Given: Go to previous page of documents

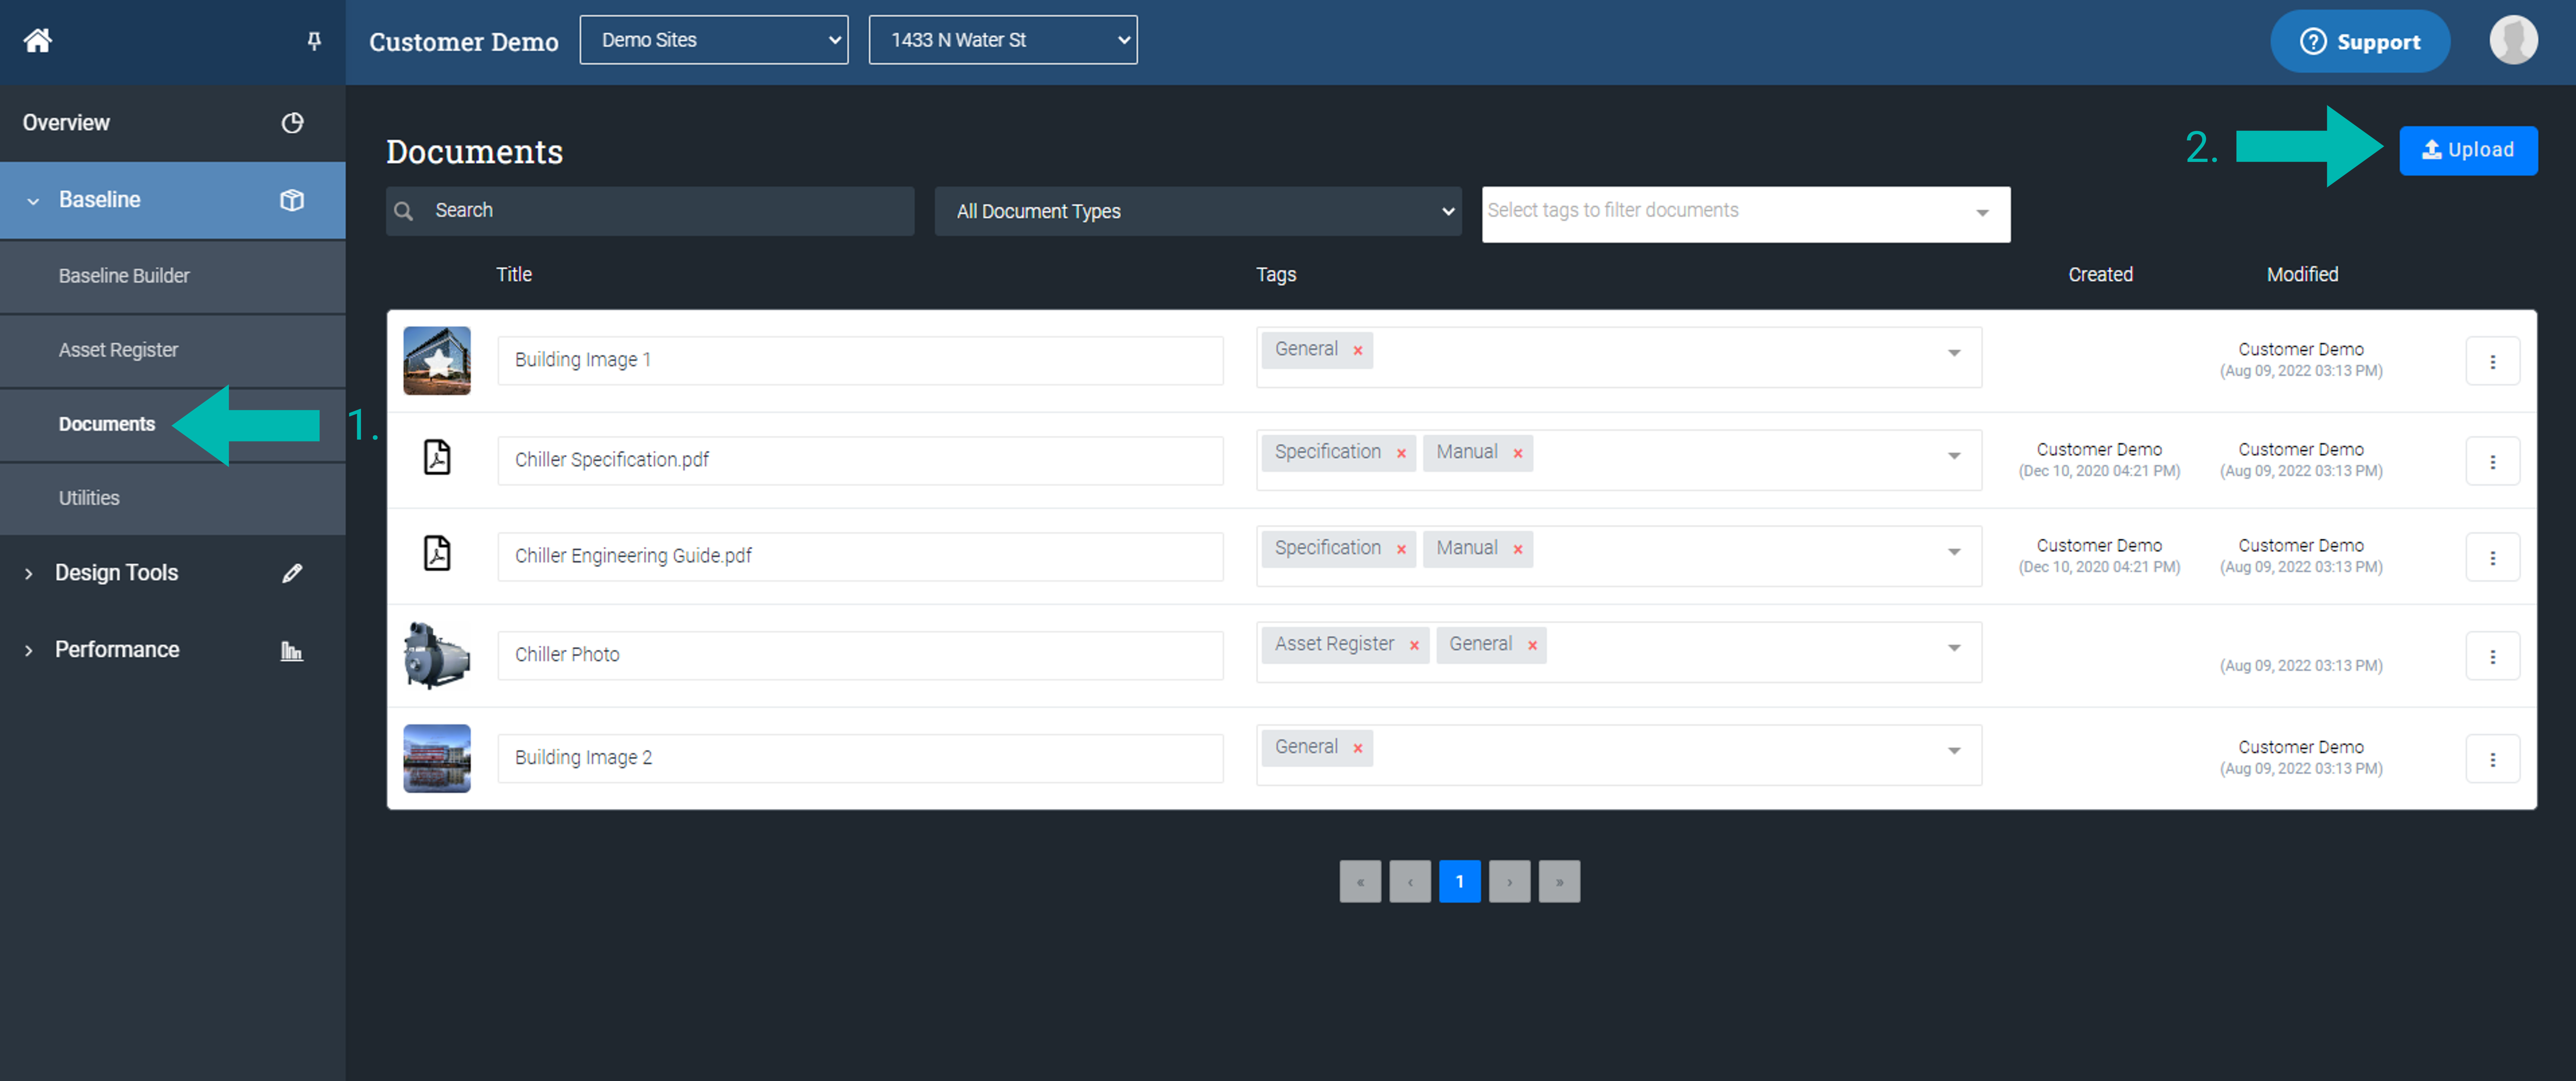Looking at the screenshot, I should pyautogui.click(x=1410, y=881).
